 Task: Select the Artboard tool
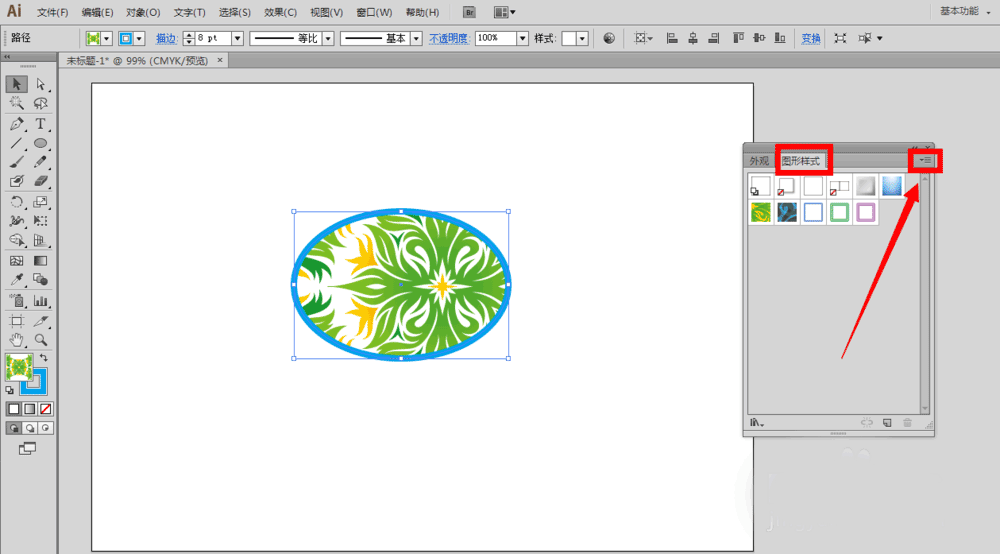point(17,321)
